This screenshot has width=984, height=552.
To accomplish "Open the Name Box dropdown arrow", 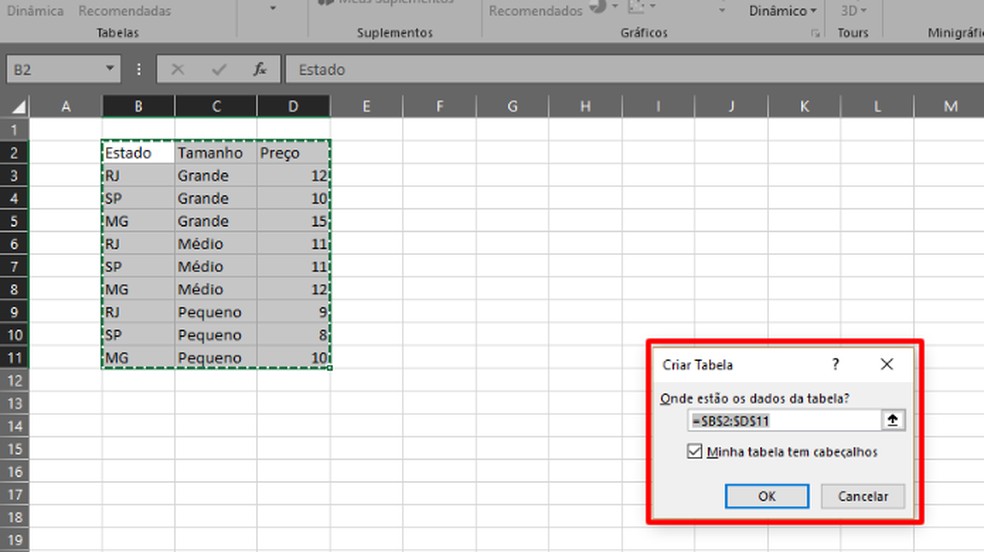I will tap(109, 69).
